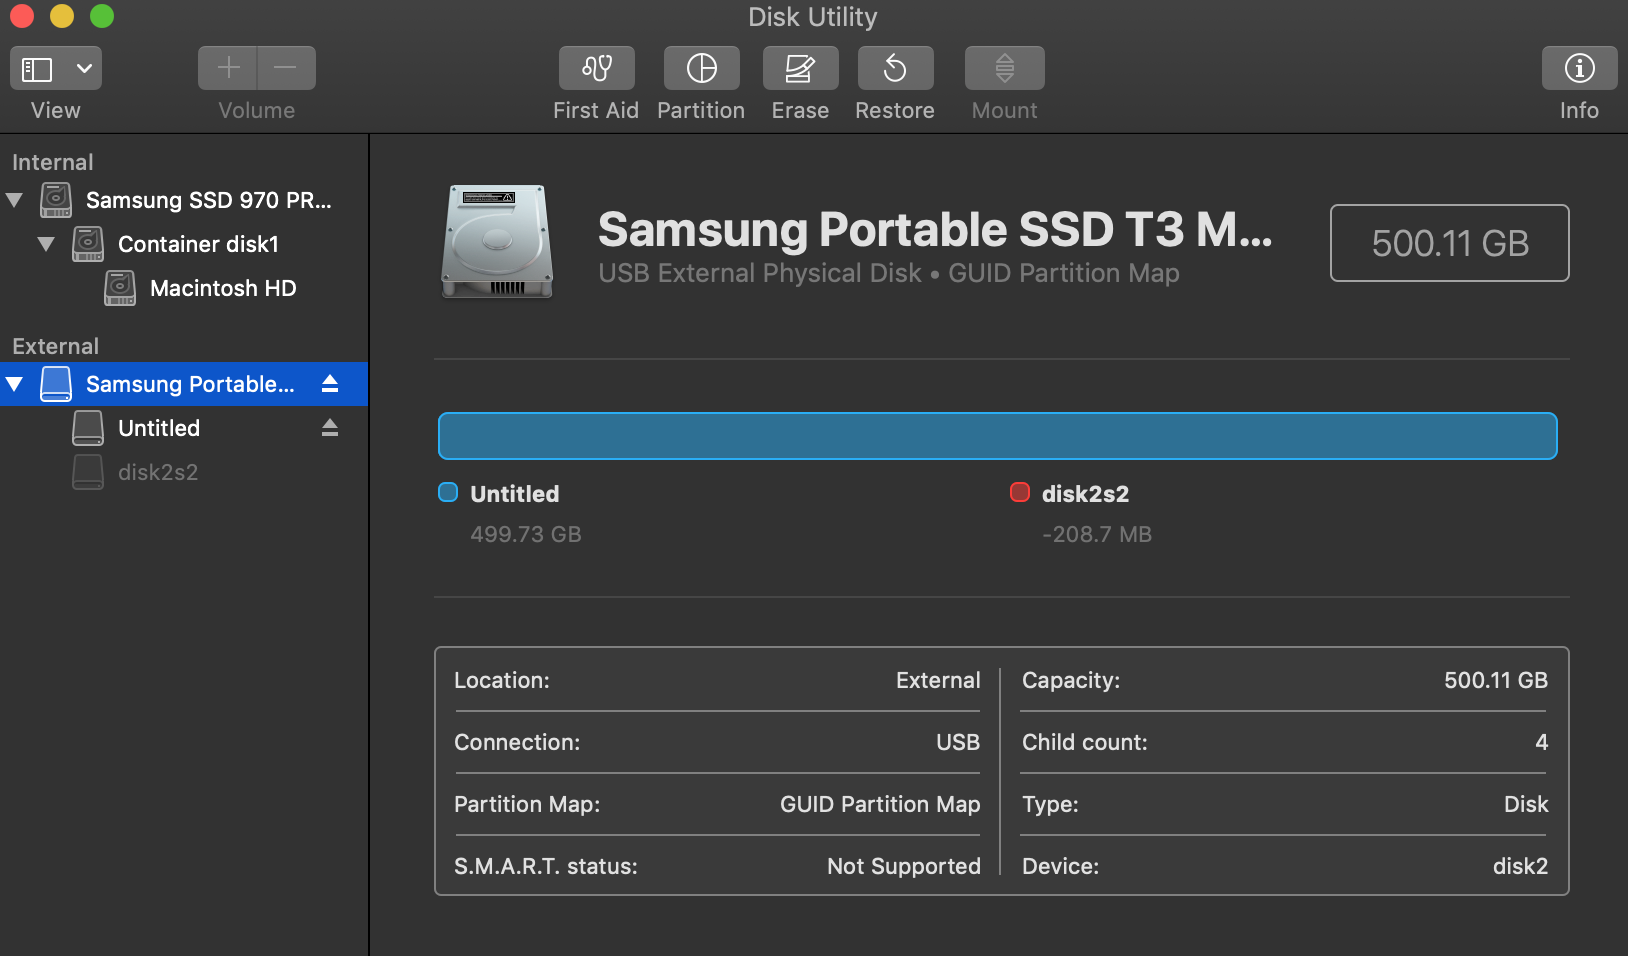The width and height of the screenshot is (1628, 956).
Task: Click the Internal sidebar section header
Action: (53, 162)
